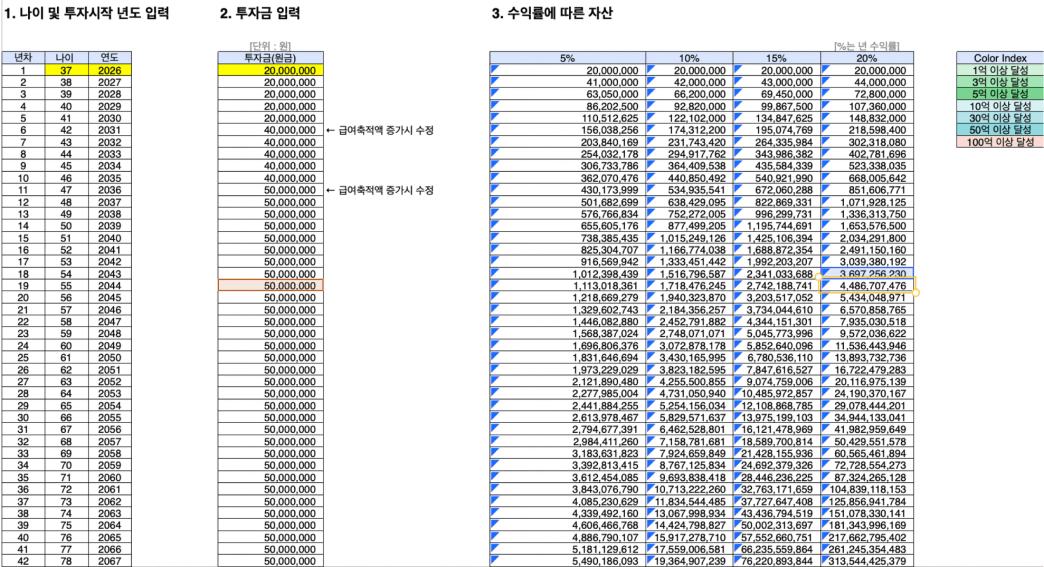Image resolution: width=1044 pixels, height=567 pixels.
Task: Select the '50억 이상 달성' legend swatch
Action: tap(999, 130)
